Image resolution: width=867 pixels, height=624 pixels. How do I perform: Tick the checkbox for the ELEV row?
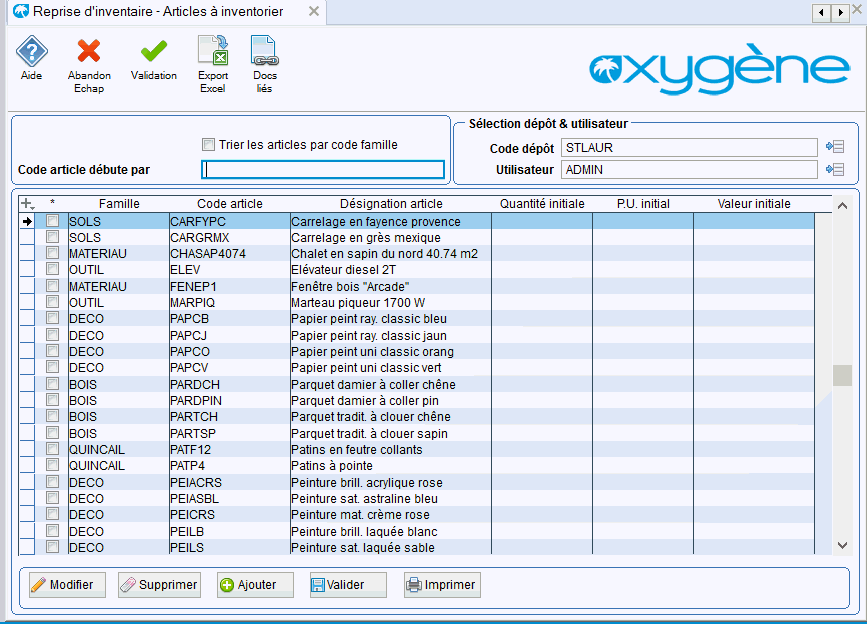pos(52,270)
